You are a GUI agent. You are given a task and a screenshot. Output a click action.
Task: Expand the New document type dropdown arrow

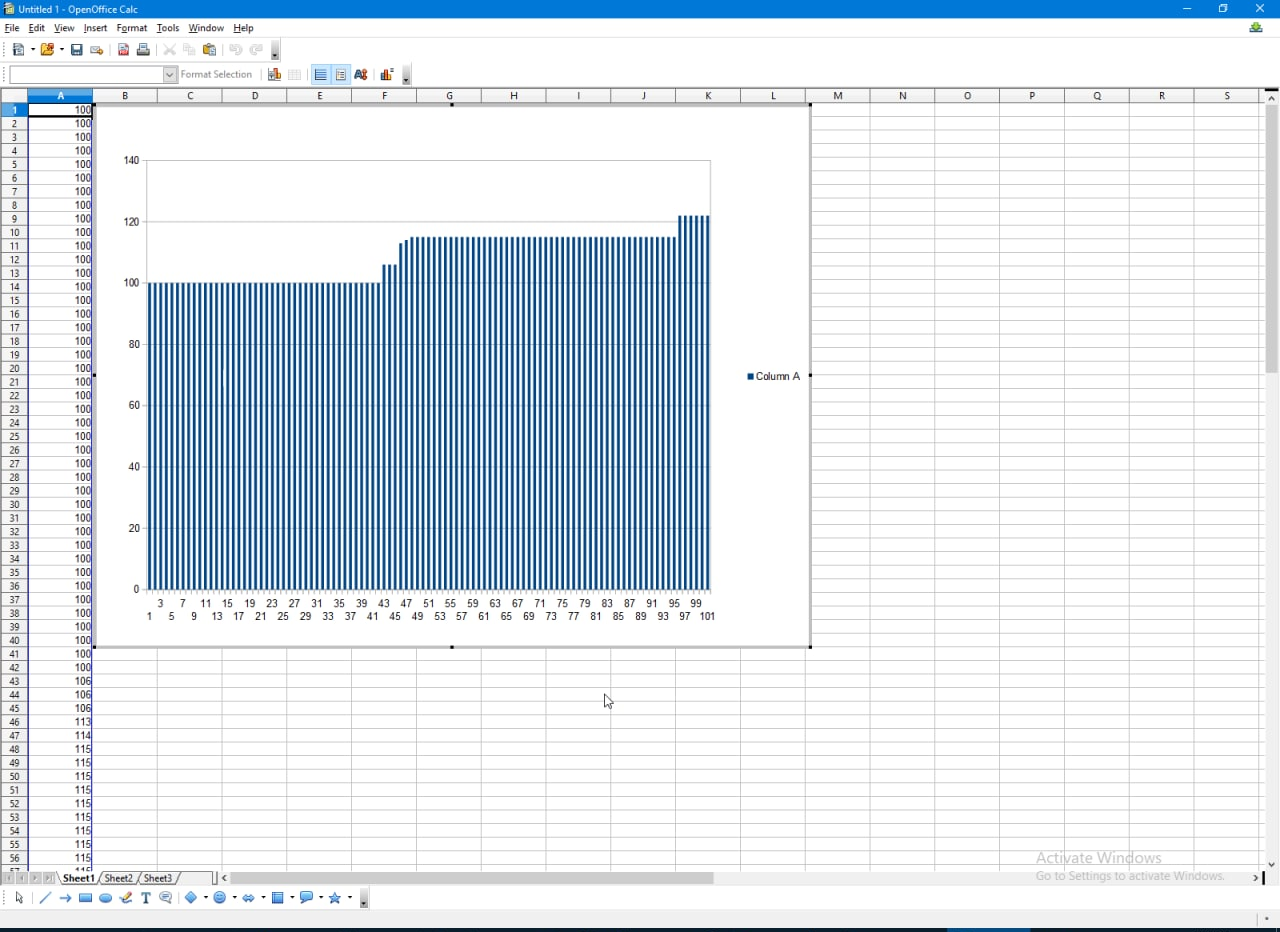pos(32,50)
